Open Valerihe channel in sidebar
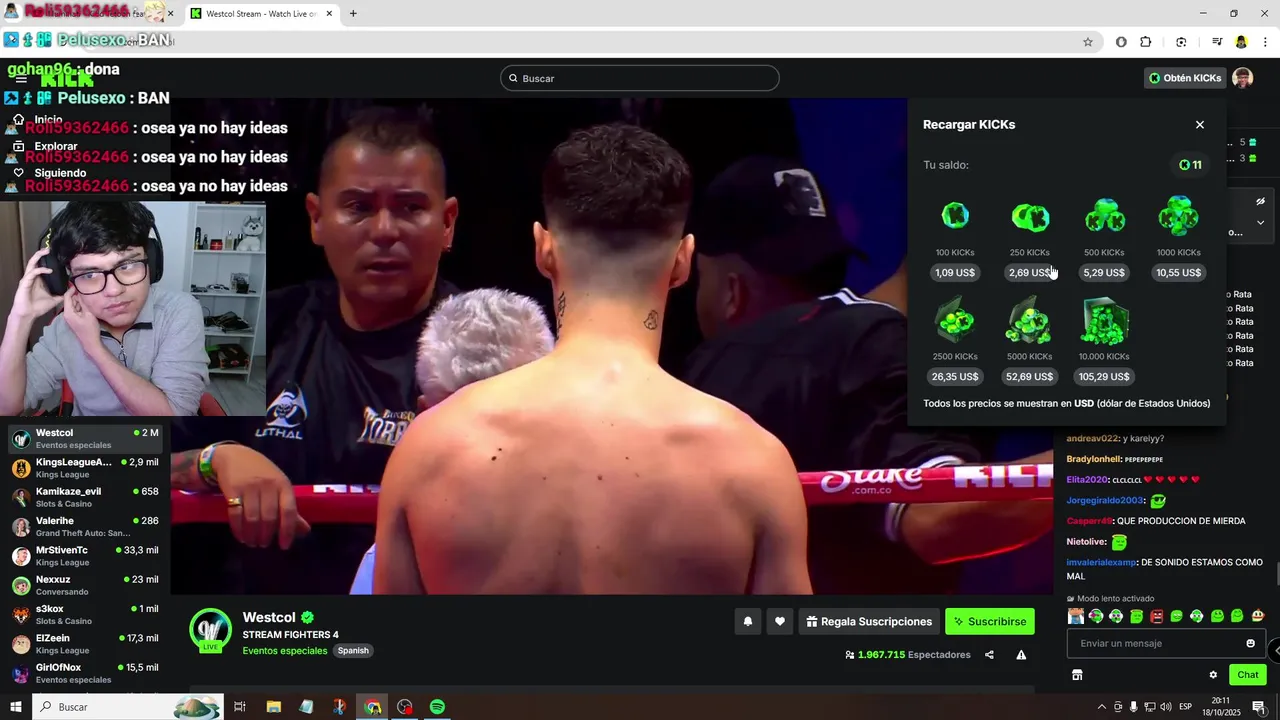 [x=84, y=526]
